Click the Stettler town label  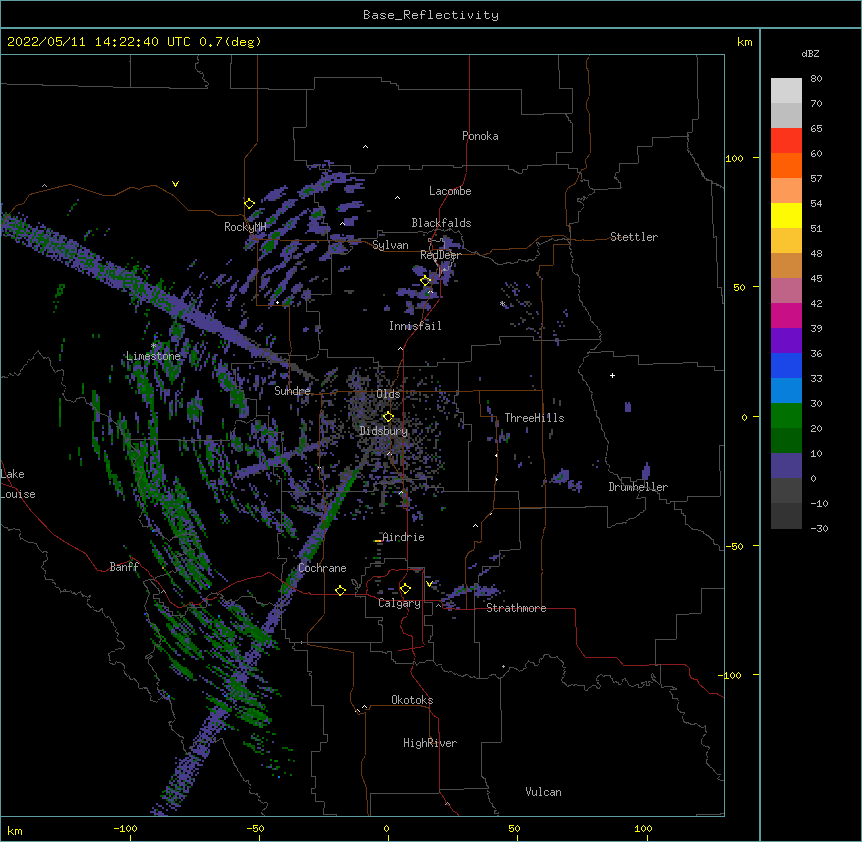(x=634, y=237)
